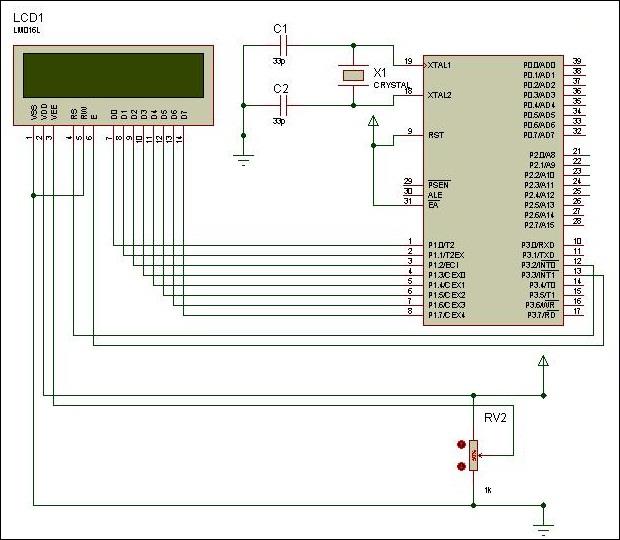The width and height of the screenshot is (620, 540).
Task: Click the P1.7/CEX4 pin label
Action: (447, 315)
